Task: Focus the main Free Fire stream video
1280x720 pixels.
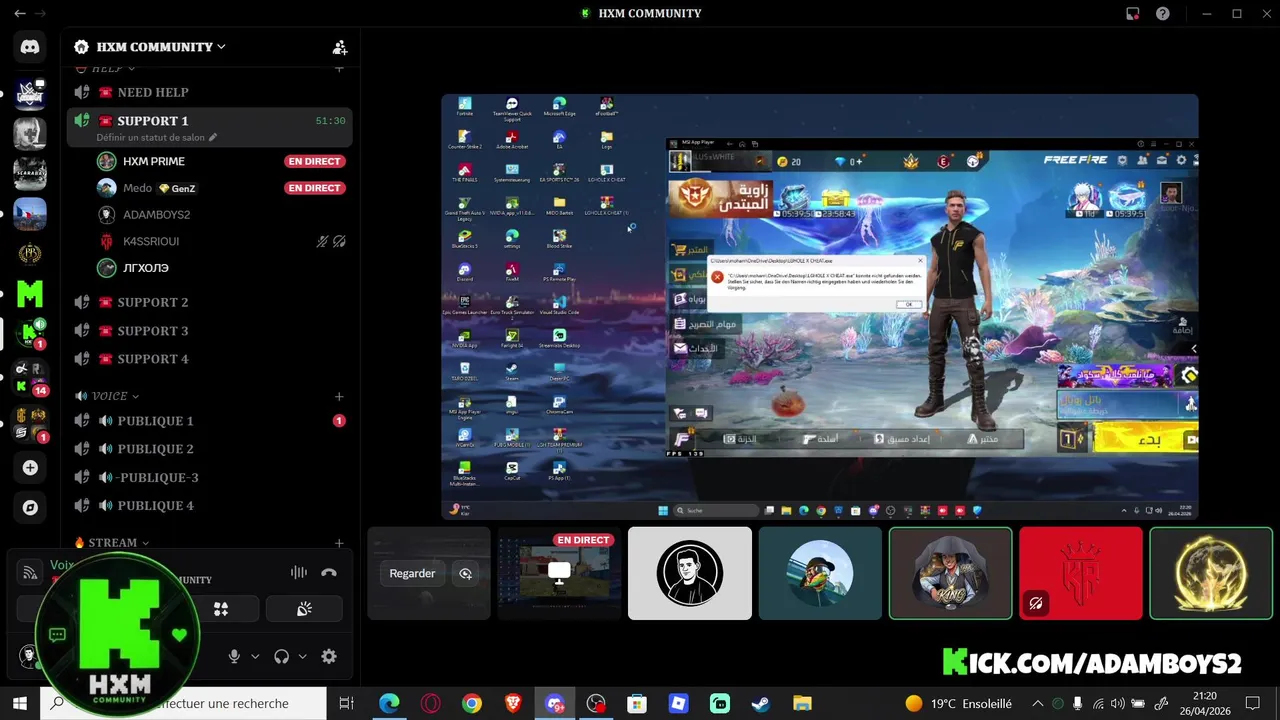Action: tap(820, 307)
